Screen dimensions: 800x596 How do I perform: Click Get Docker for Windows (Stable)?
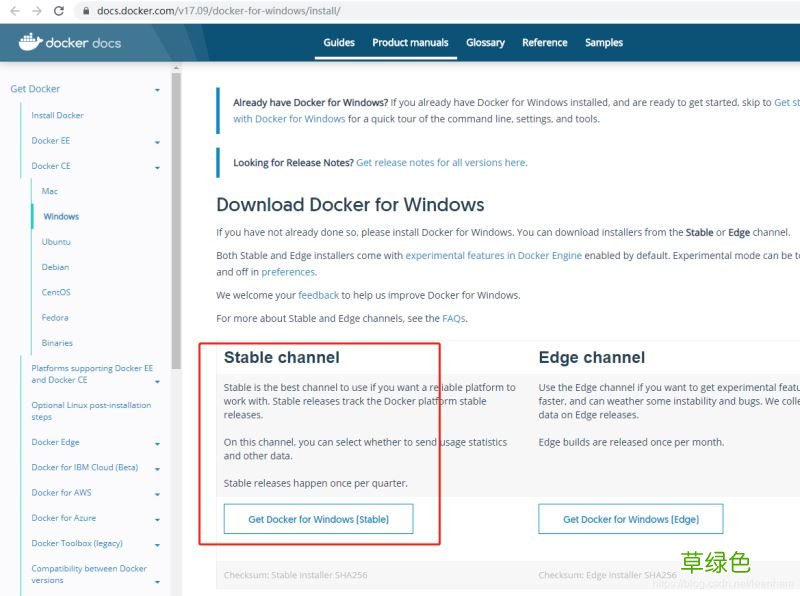click(x=319, y=518)
